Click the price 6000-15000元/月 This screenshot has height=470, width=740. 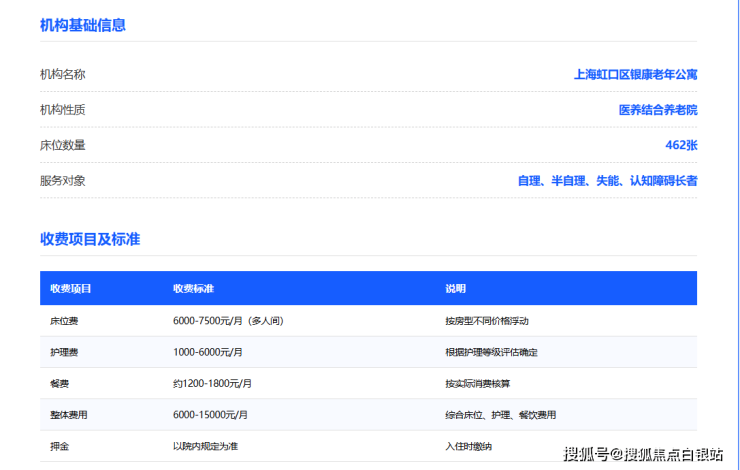210,415
